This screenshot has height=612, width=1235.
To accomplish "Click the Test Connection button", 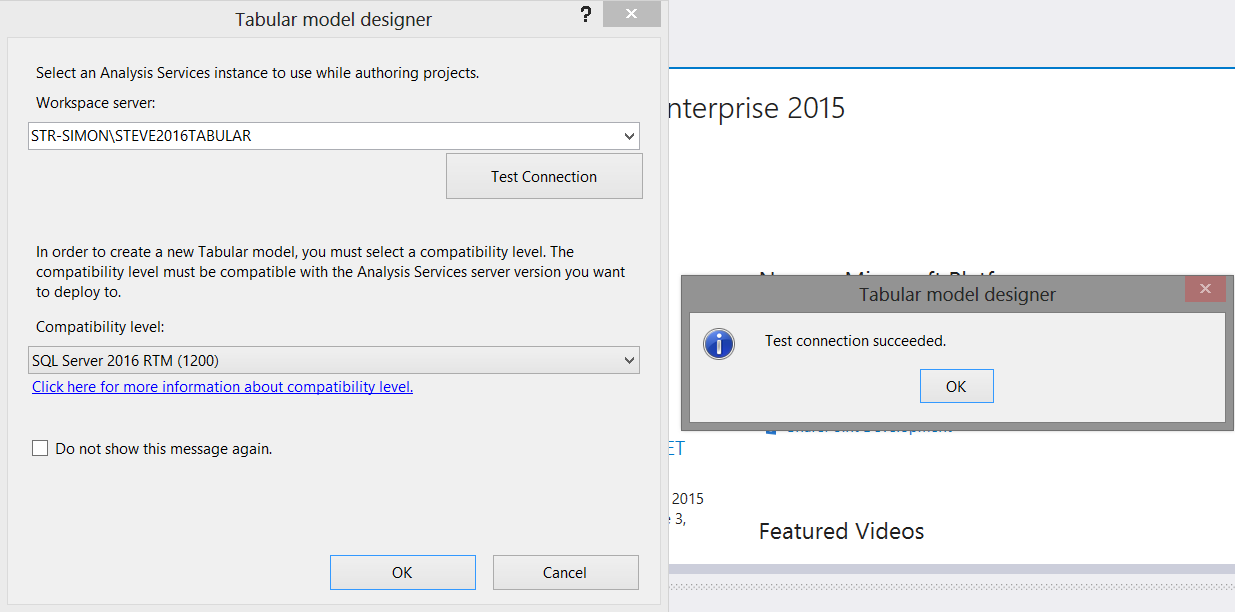I will [544, 177].
